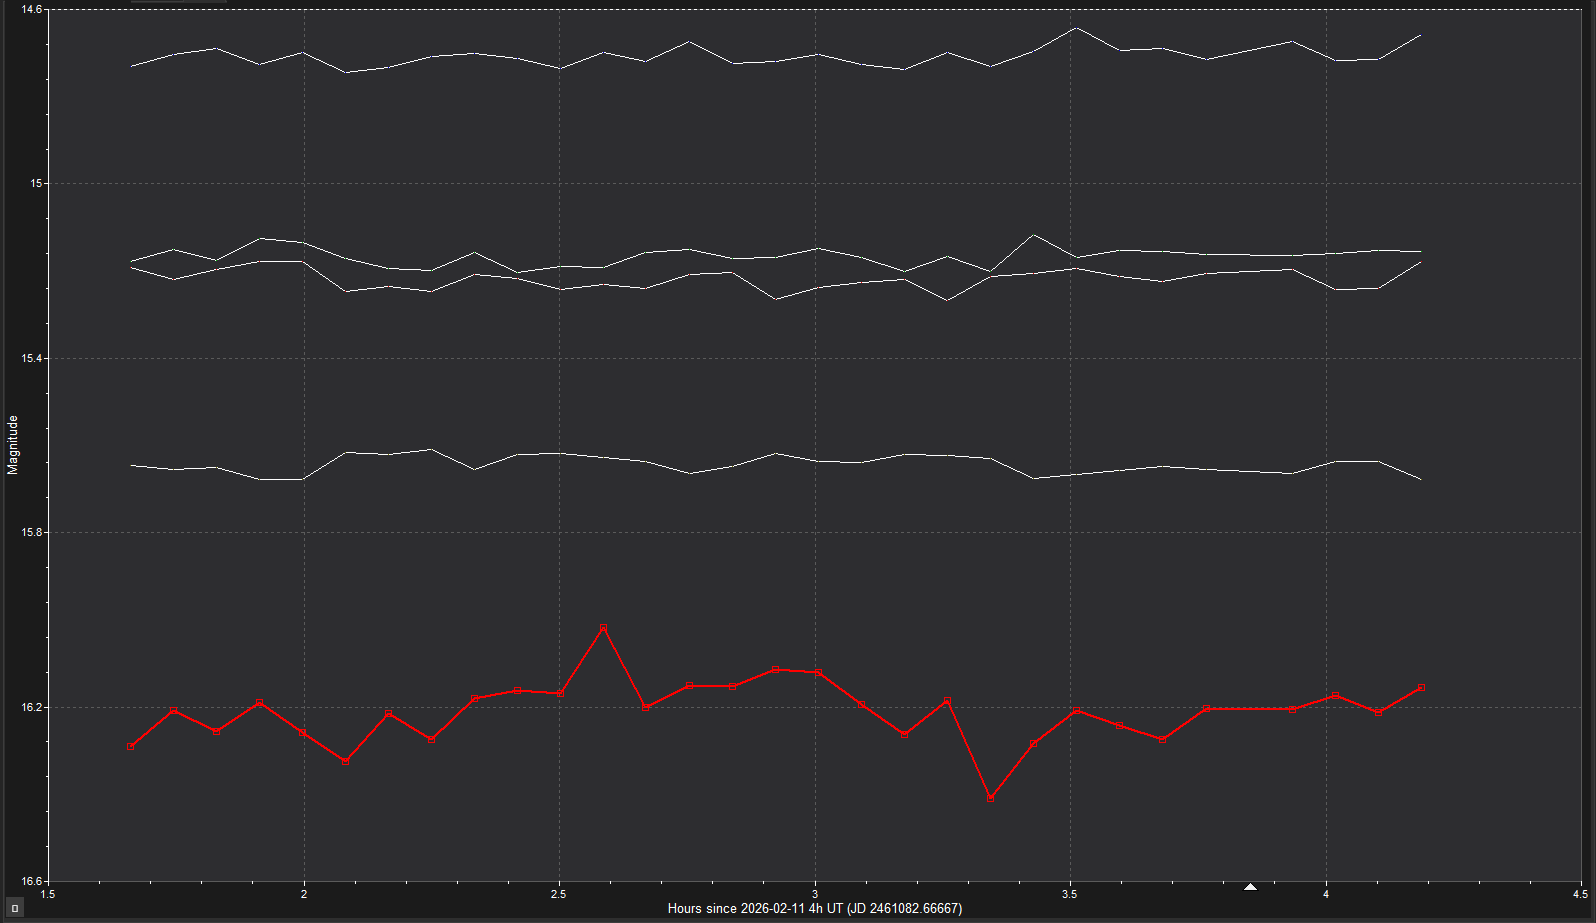
Task: Select the lowest dip point on red curve
Action: 990,798
